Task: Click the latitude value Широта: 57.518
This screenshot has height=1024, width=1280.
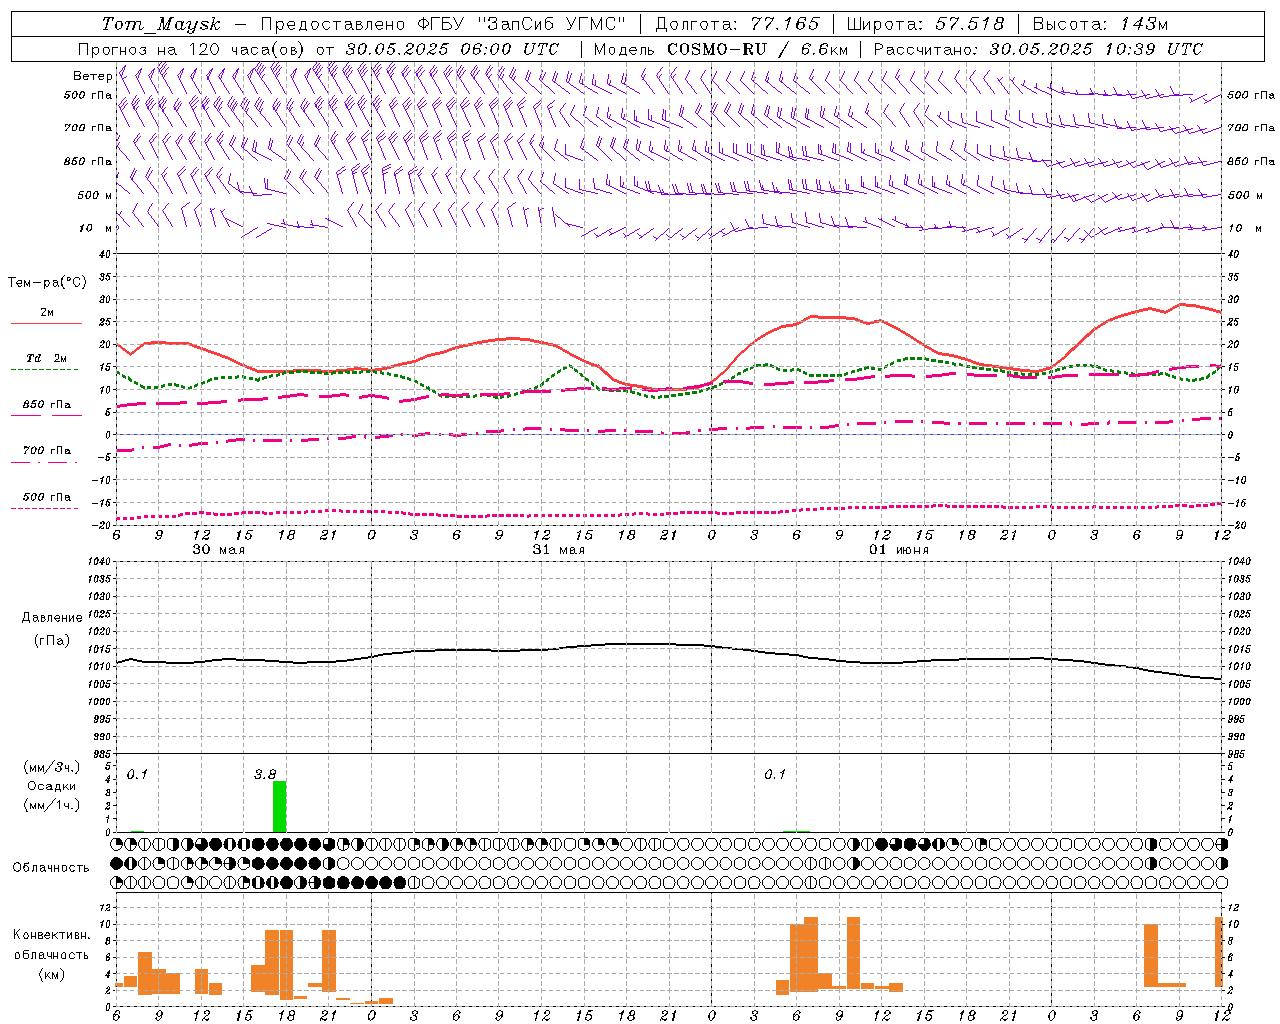Action: click(x=925, y=24)
